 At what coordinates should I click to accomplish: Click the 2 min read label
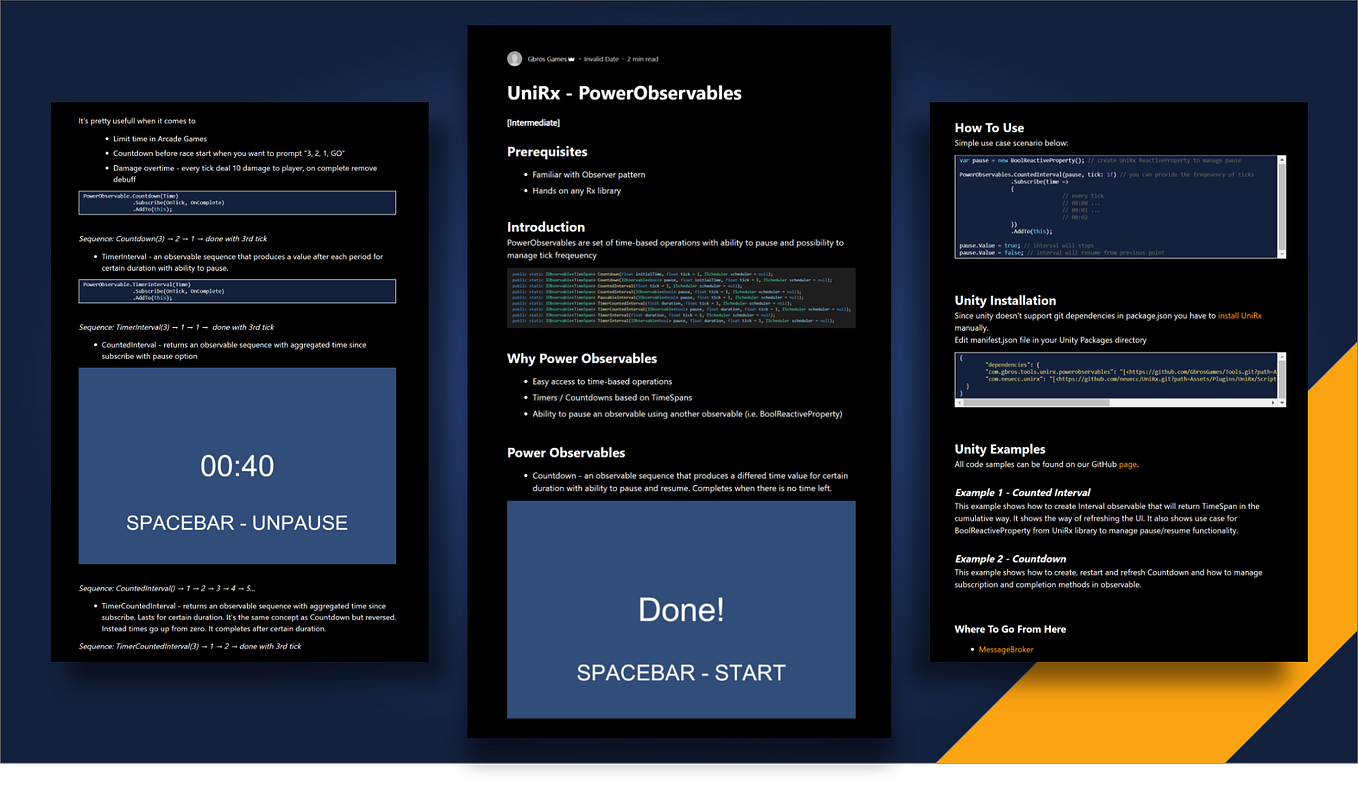pos(643,58)
